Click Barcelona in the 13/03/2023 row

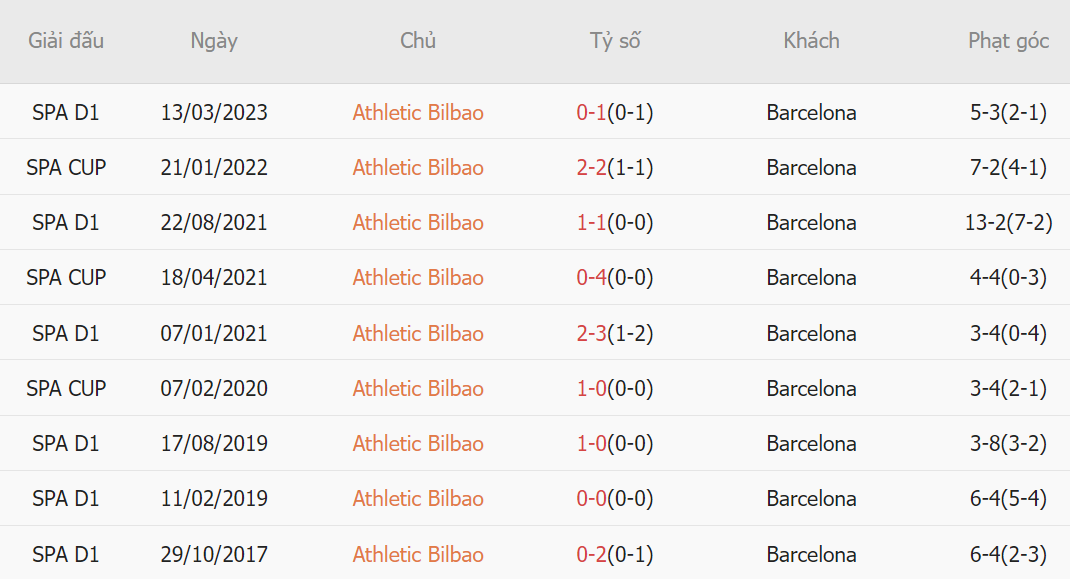click(x=811, y=113)
